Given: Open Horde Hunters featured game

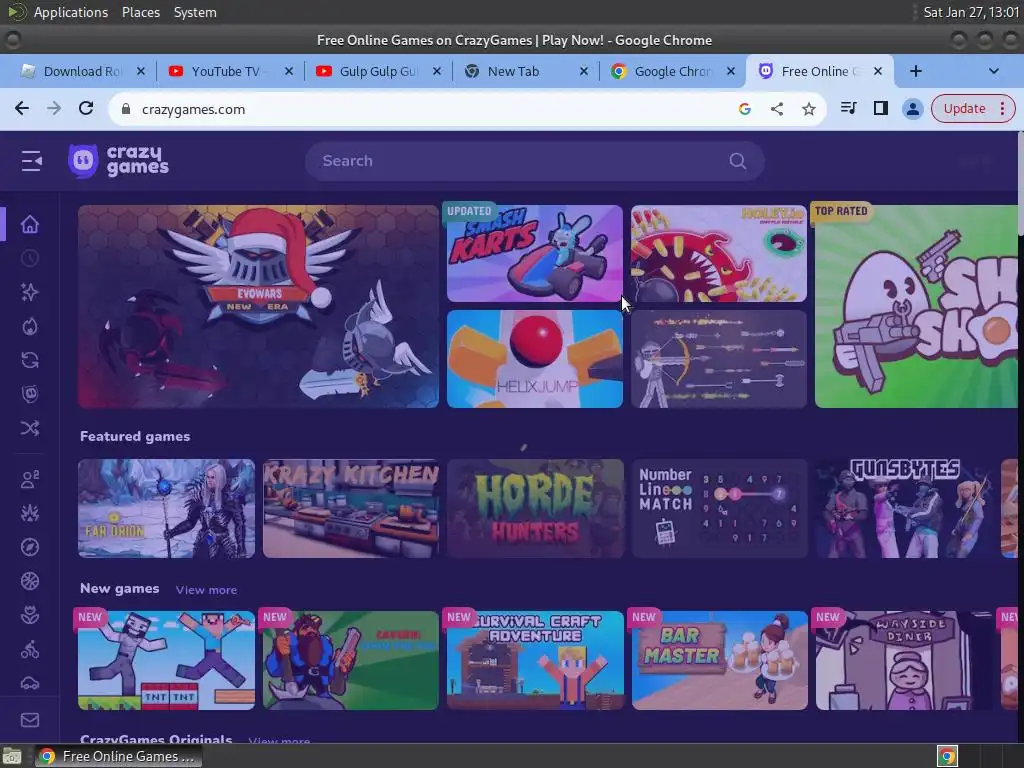Looking at the screenshot, I should (535, 509).
